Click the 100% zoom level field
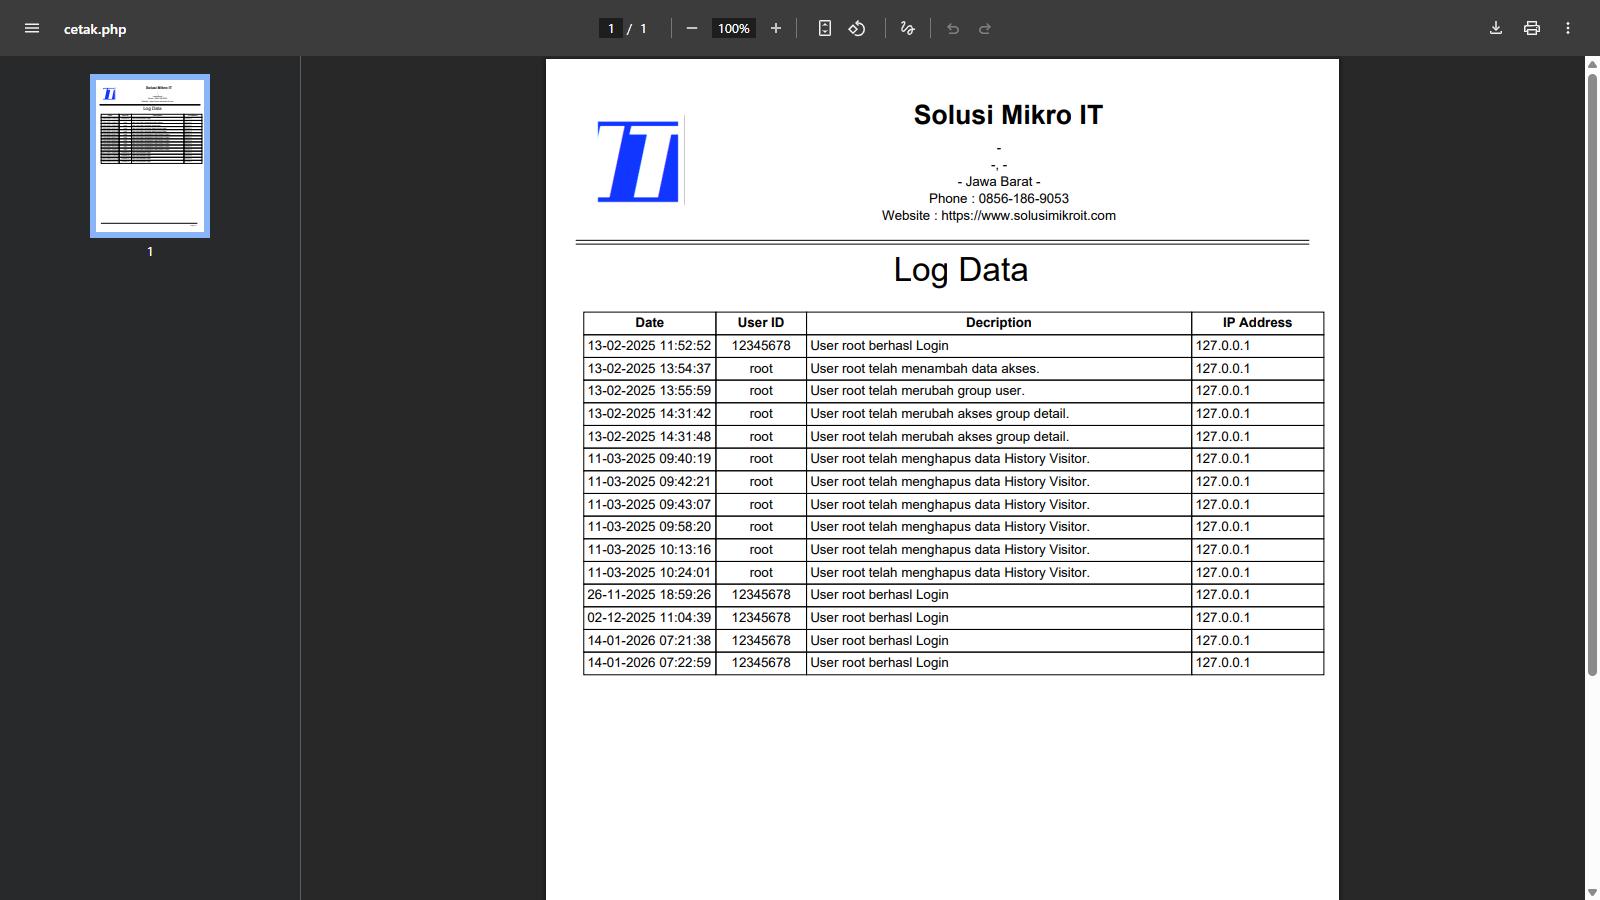Screen dimensions: 1600x900 (x=733, y=28)
